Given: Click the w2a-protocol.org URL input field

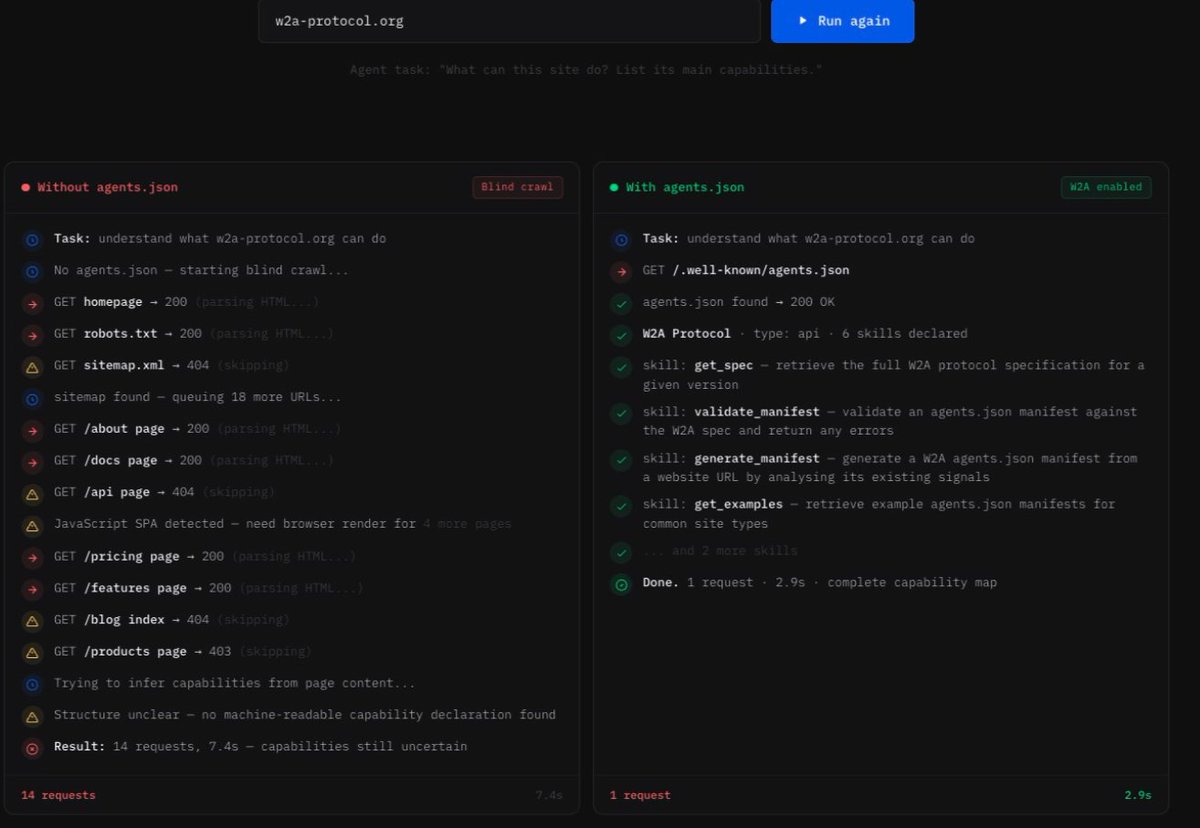Looking at the screenshot, I should pyautogui.click(x=509, y=20).
